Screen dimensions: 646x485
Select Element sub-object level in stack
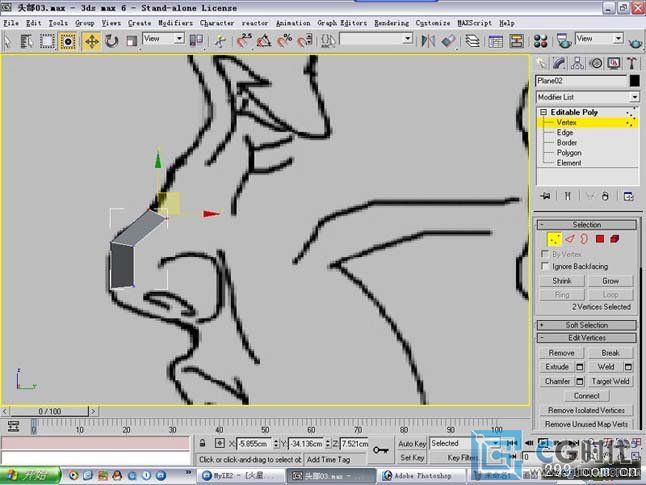569,163
